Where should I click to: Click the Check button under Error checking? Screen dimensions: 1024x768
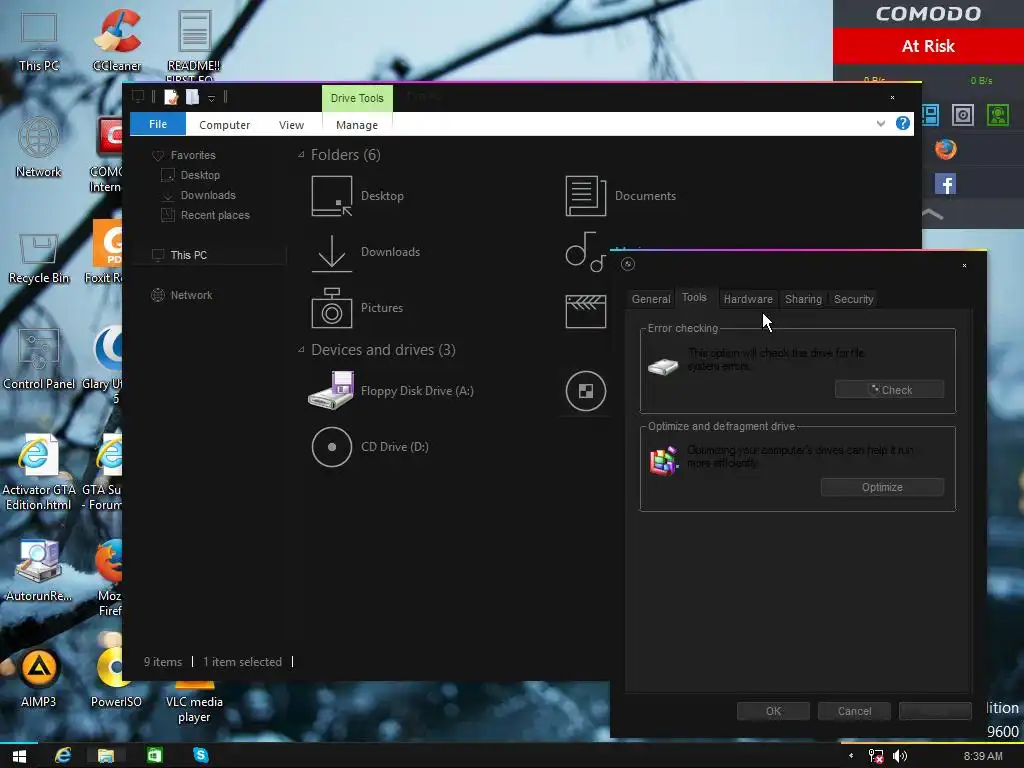click(x=889, y=390)
